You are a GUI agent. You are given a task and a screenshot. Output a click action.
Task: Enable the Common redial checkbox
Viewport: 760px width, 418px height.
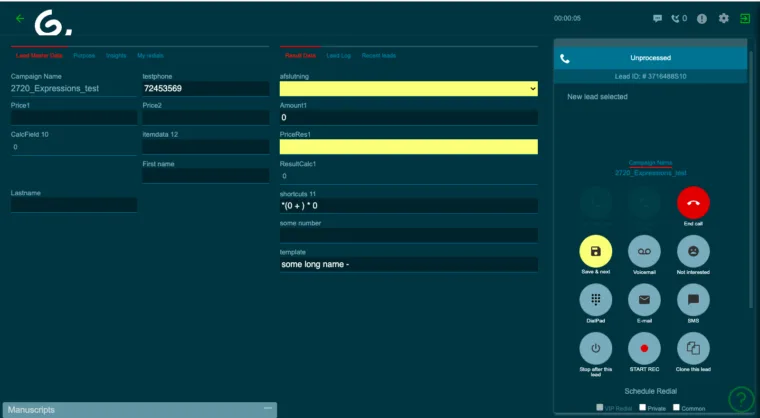676,407
